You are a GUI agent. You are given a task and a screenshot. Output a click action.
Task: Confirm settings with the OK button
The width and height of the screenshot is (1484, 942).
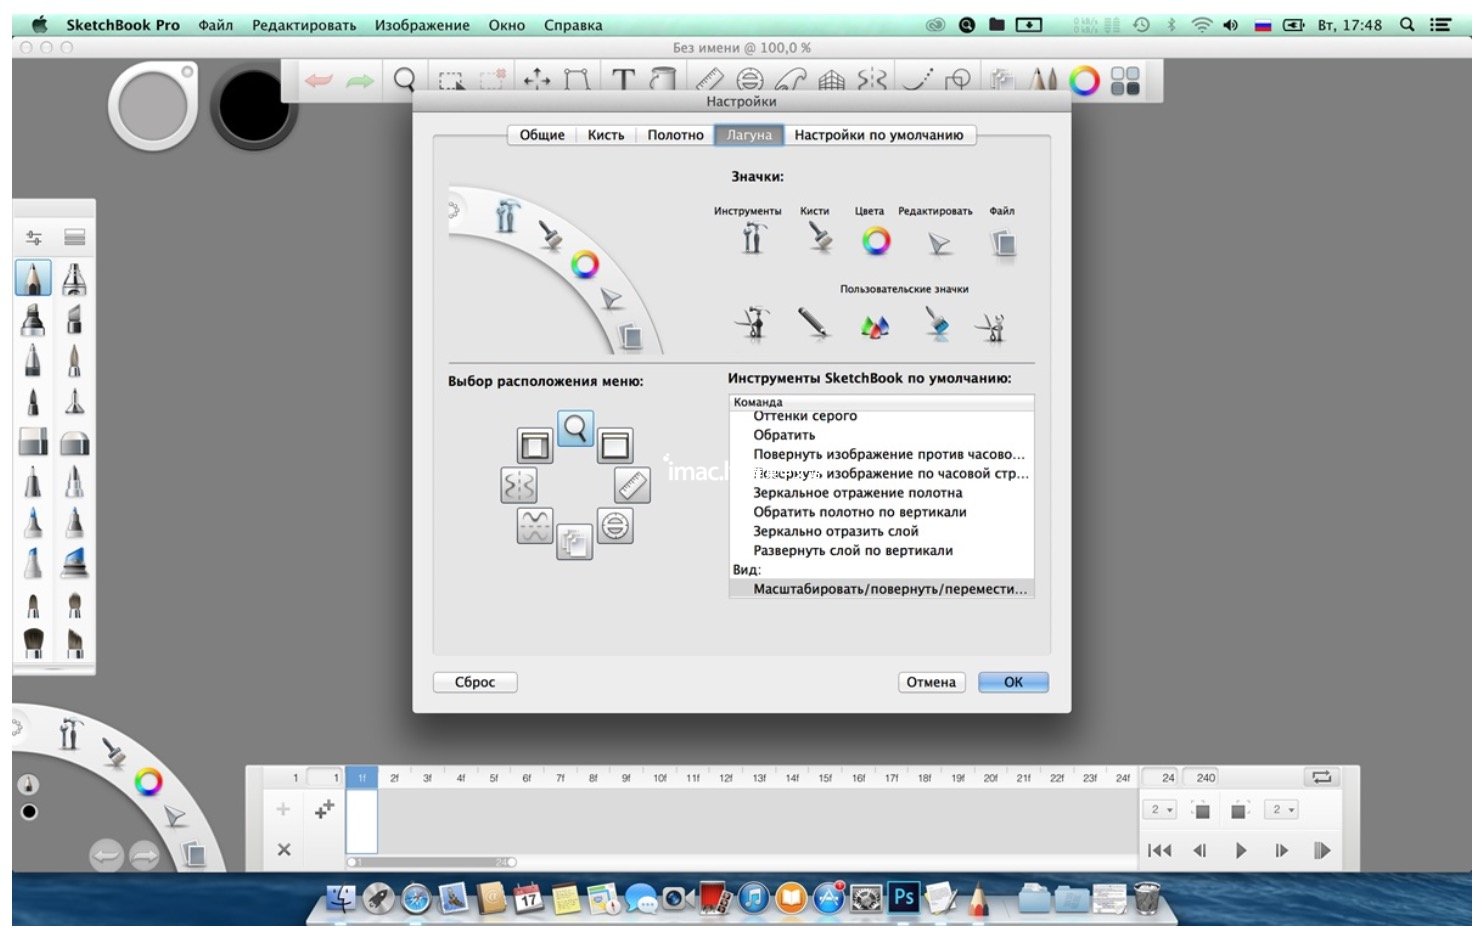1013,682
